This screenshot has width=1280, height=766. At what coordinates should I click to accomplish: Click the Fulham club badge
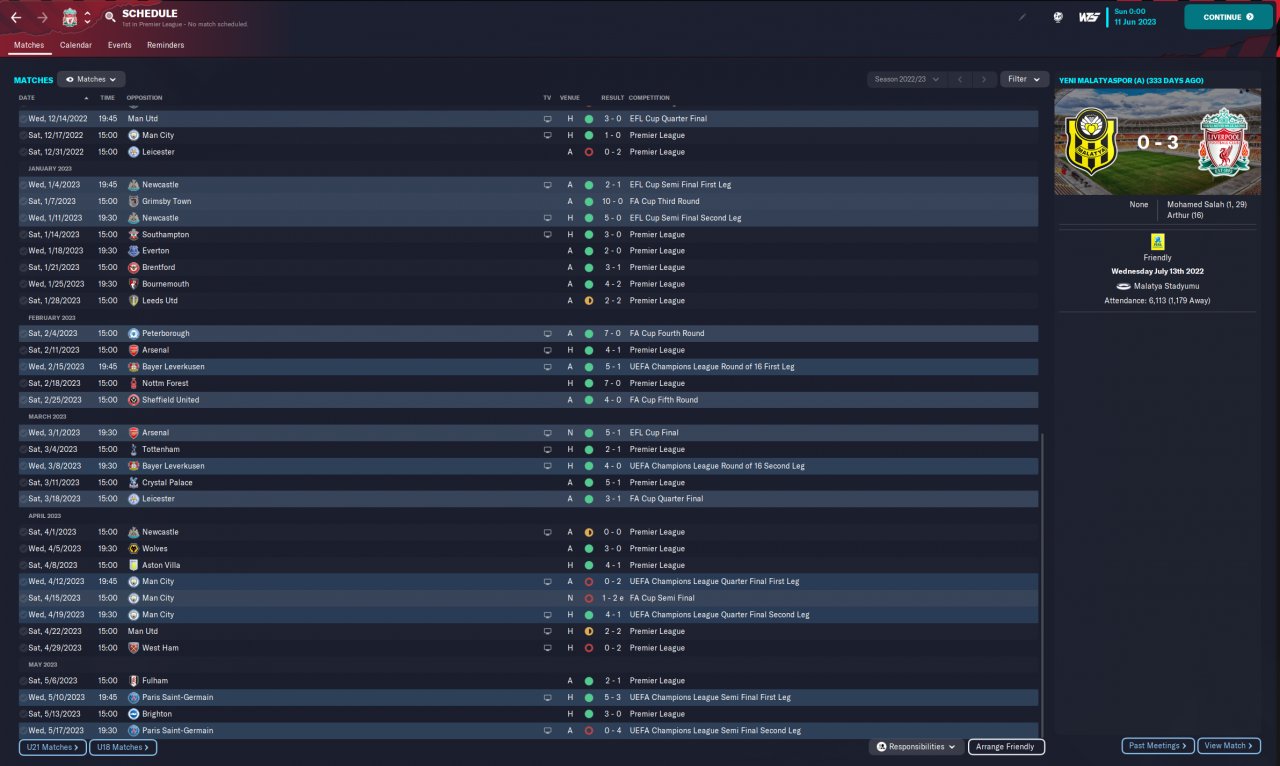coord(134,681)
